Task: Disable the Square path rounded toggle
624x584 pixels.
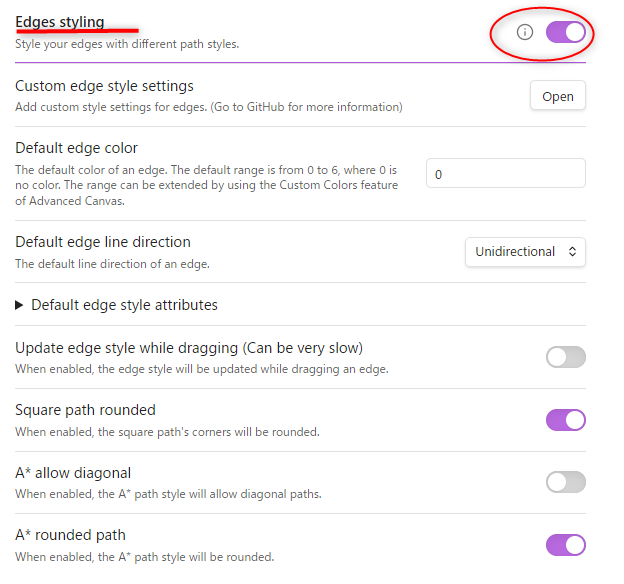Action: click(x=565, y=420)
